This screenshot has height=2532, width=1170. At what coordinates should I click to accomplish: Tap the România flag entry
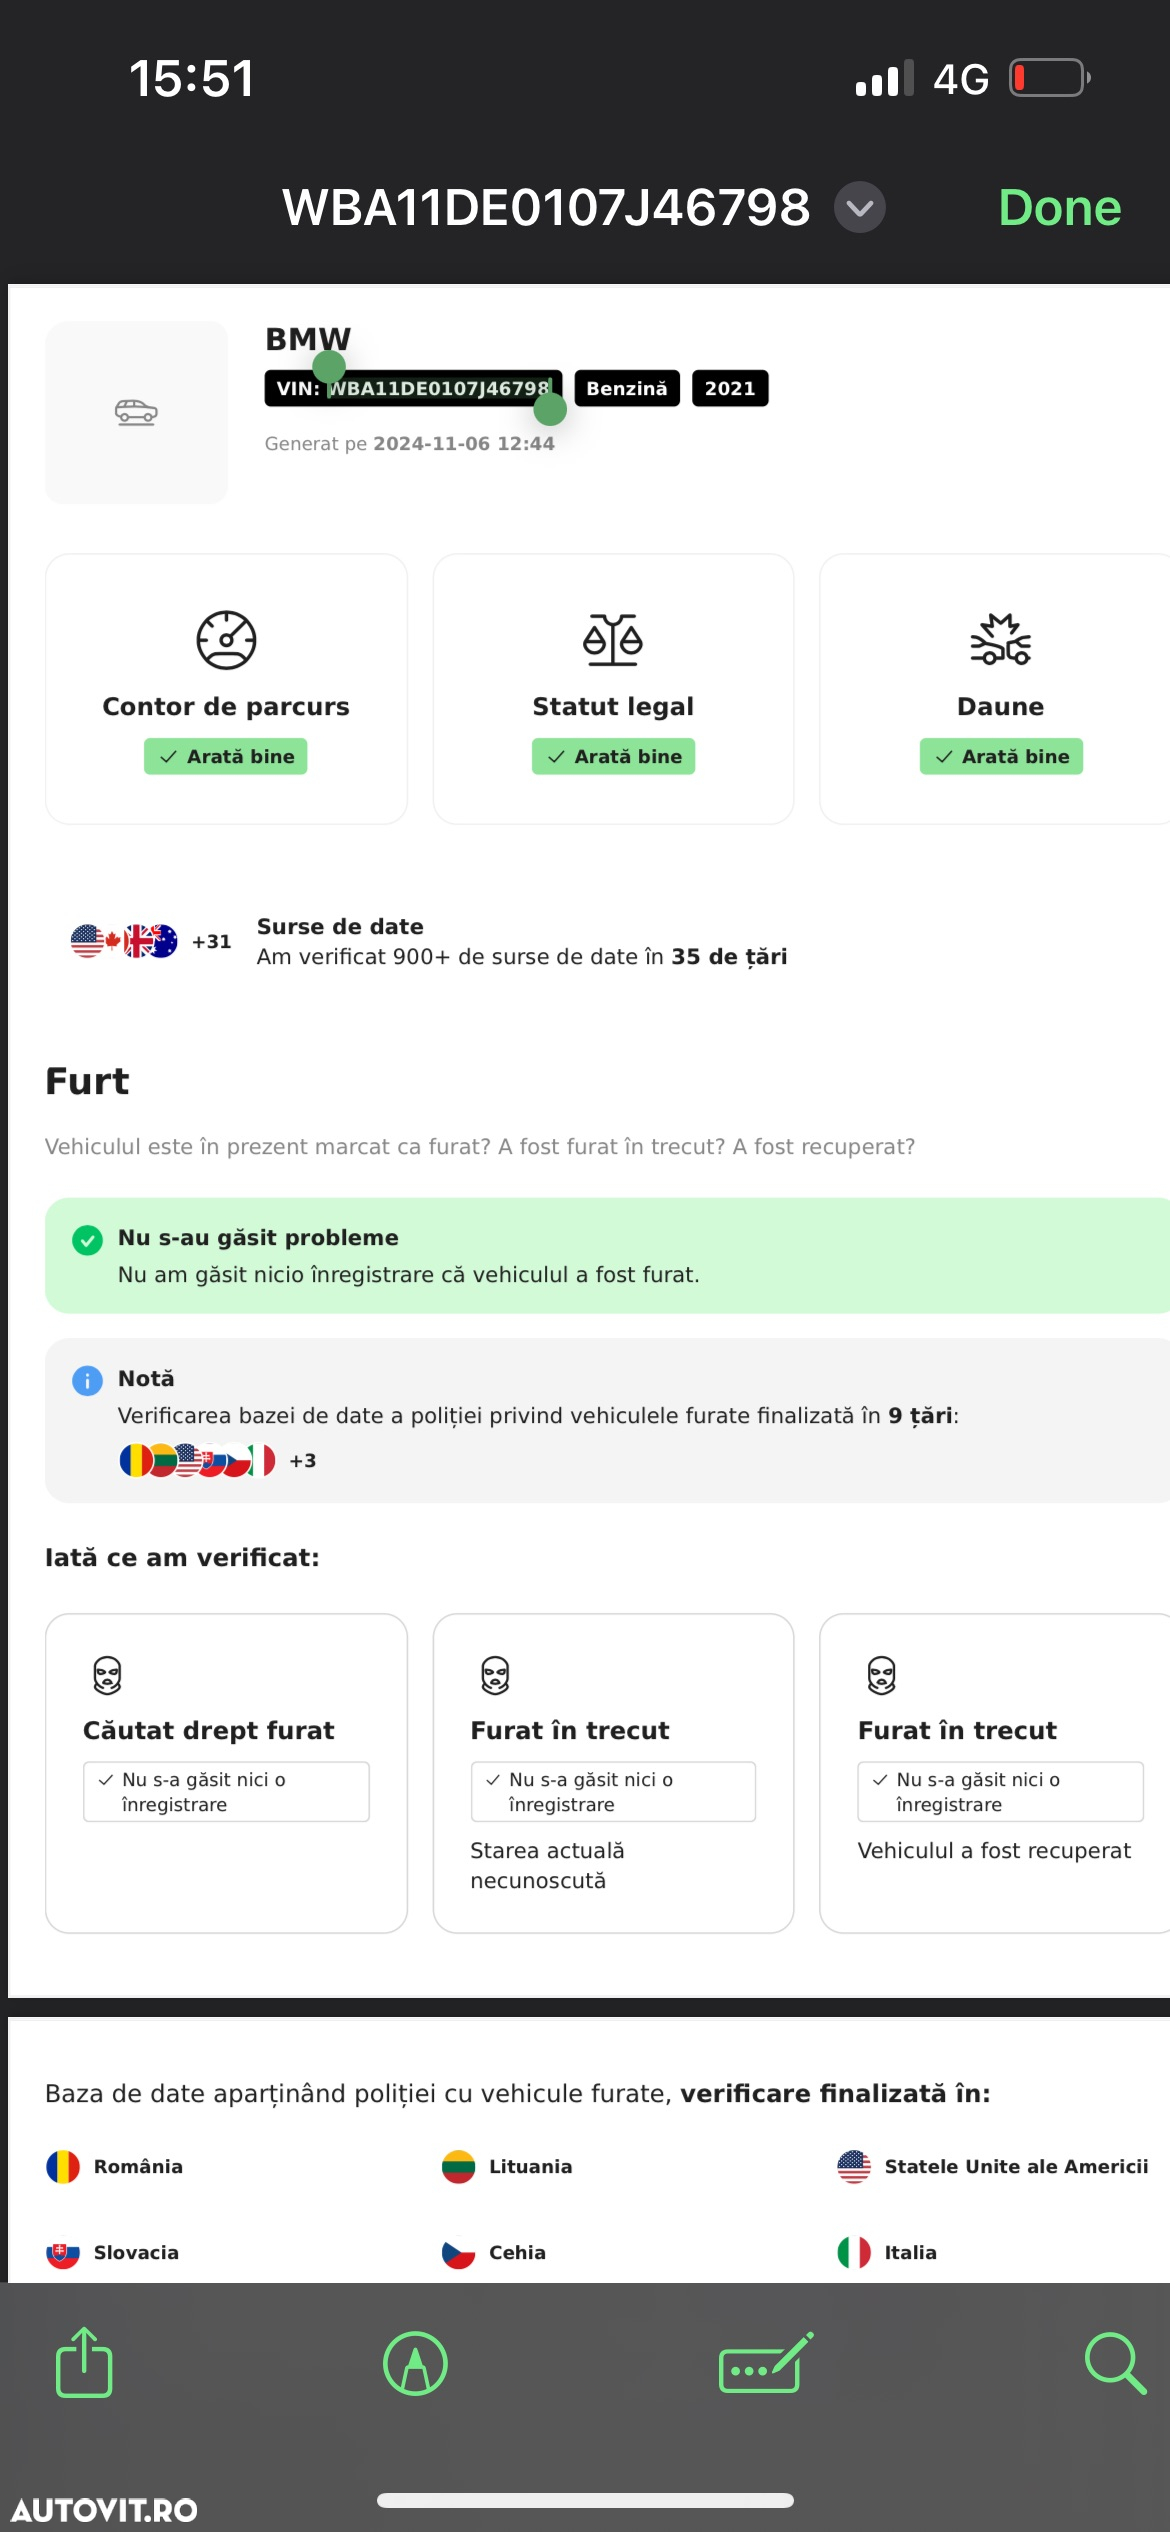click(115, 2167)
